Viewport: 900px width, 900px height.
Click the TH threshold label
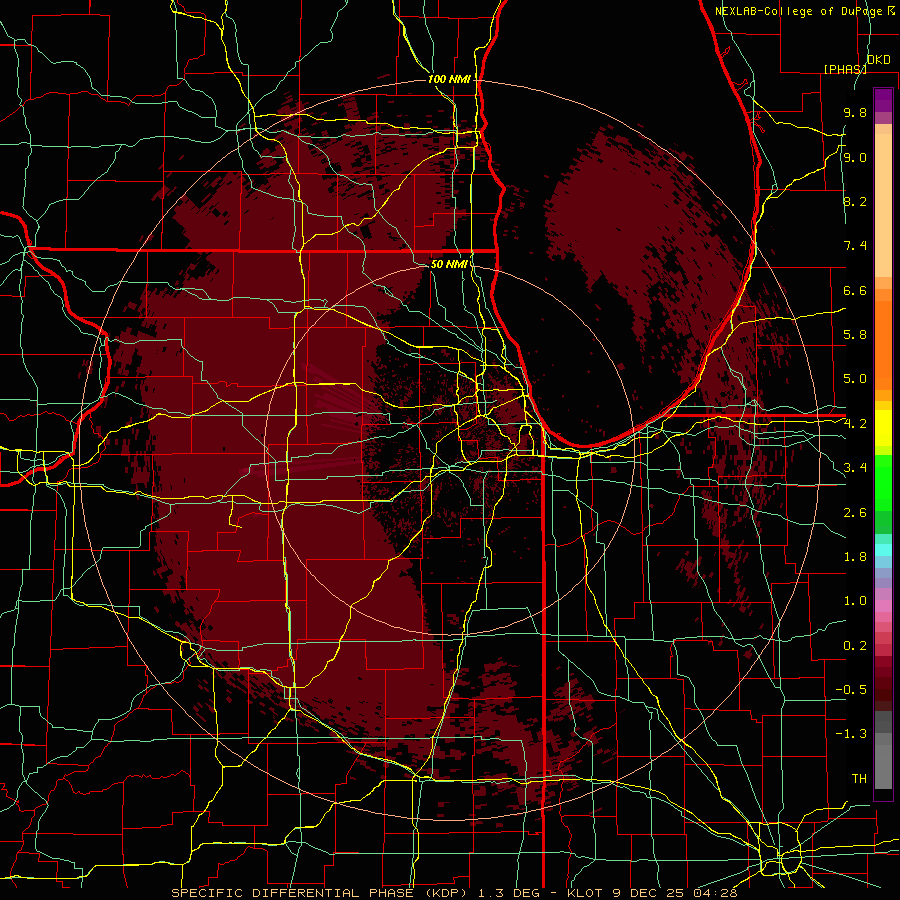coord(859,779)
